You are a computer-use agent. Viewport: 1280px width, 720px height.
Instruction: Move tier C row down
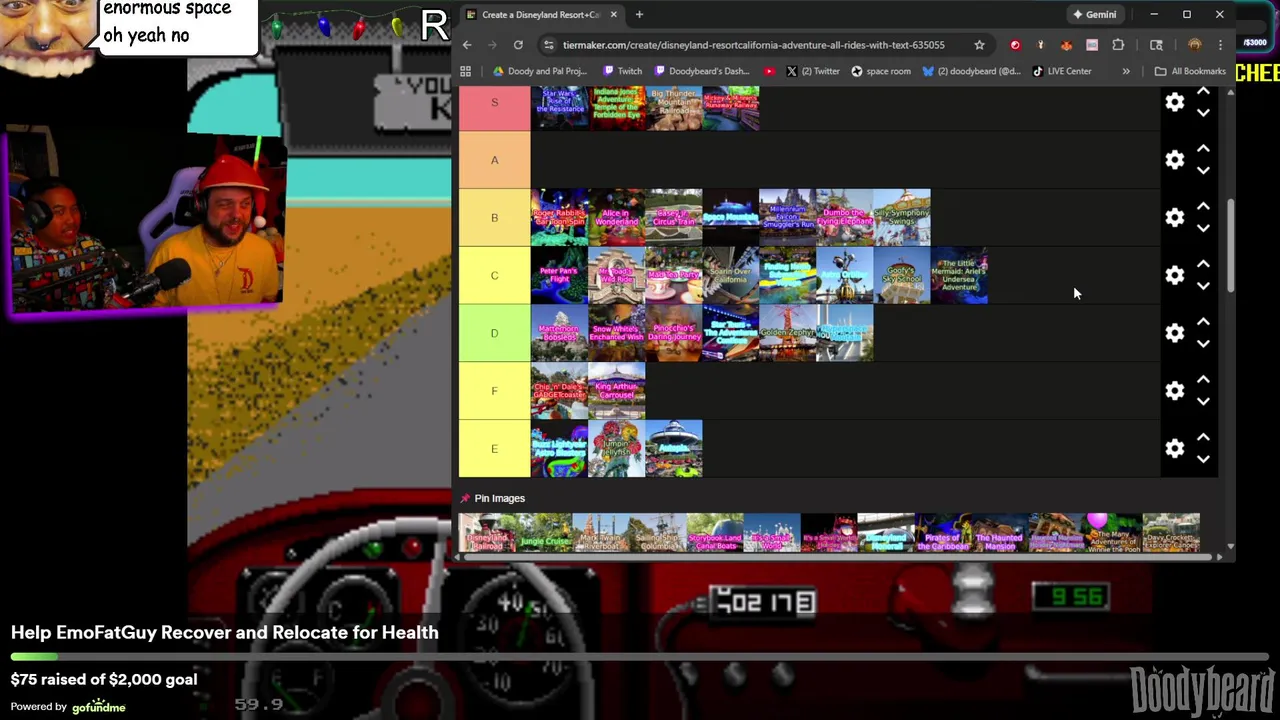click(1203, 287)
